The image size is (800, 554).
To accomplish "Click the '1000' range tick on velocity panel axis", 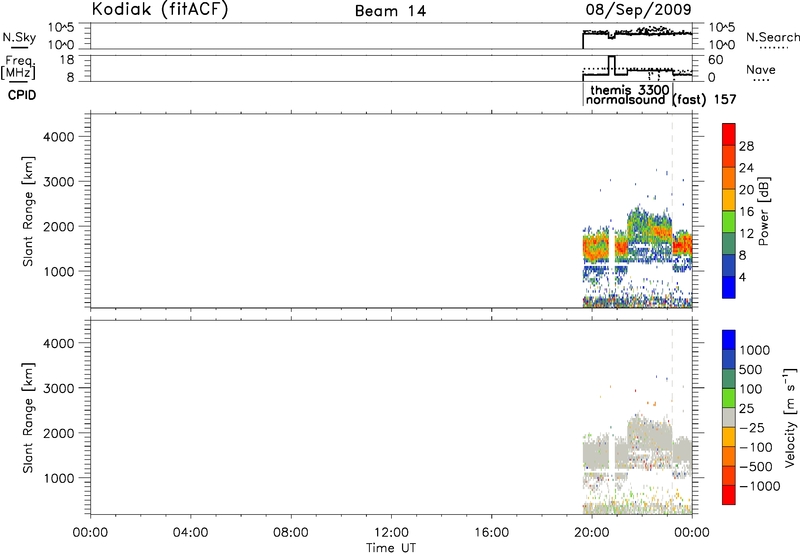I will (58, 478).
